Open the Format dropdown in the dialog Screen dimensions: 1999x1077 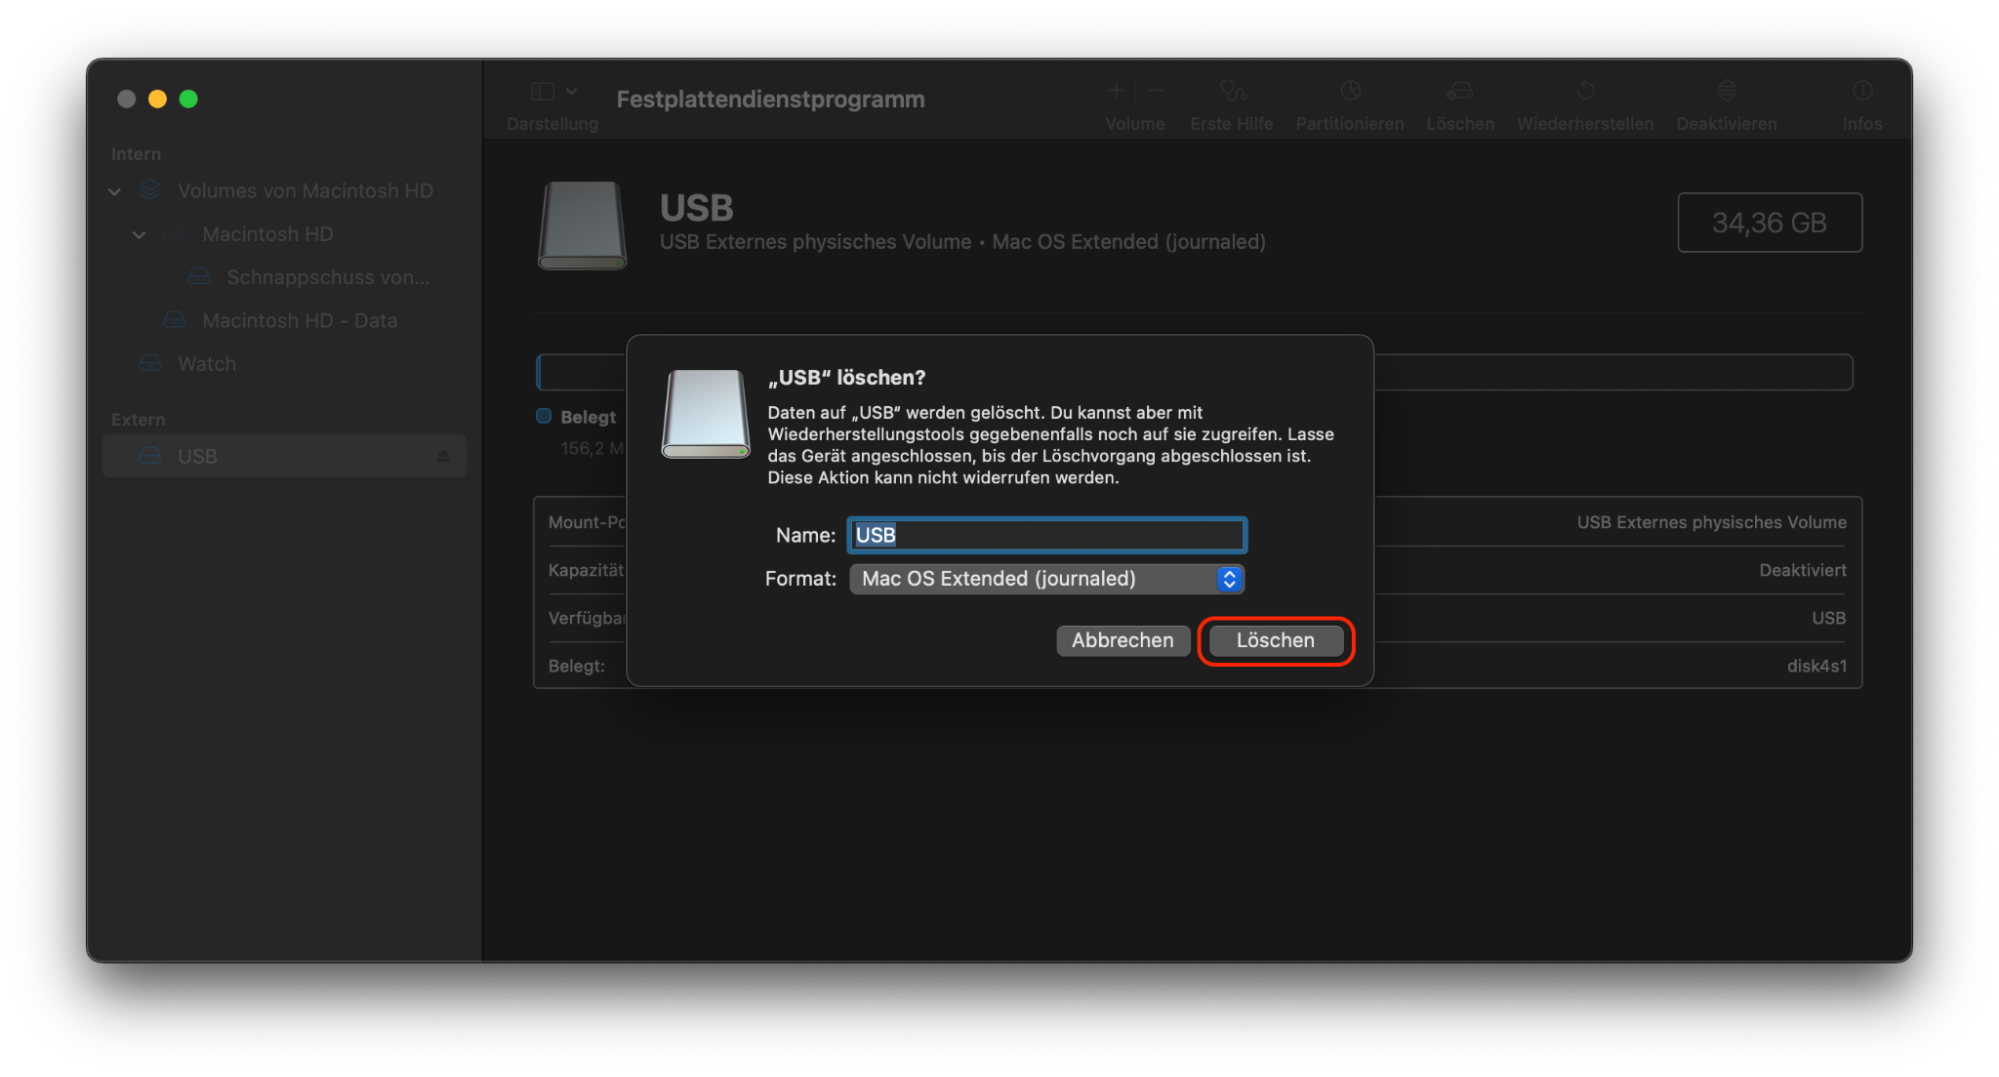click(1229, 578)
